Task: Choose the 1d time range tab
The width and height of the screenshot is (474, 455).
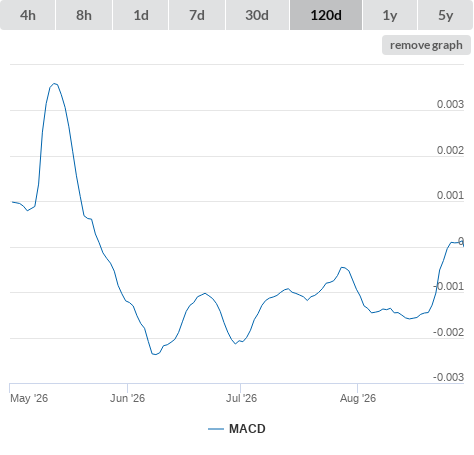Action: pos(141,15)
